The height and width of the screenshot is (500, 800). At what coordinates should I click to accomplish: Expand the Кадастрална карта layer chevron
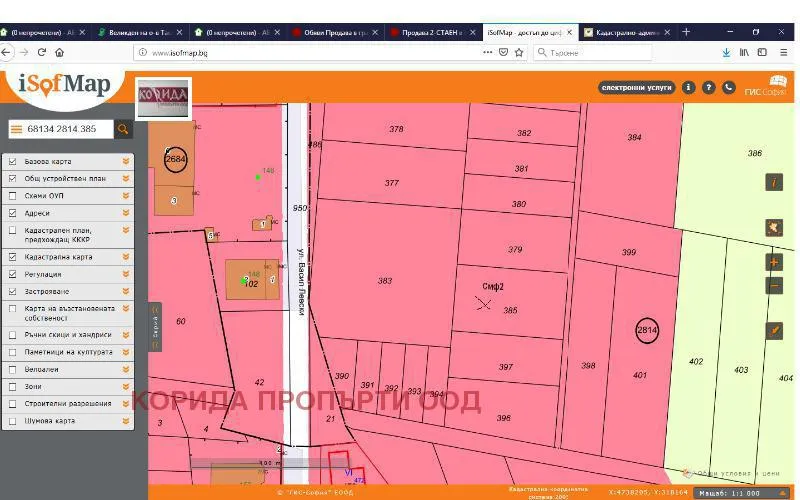(126, 257)
